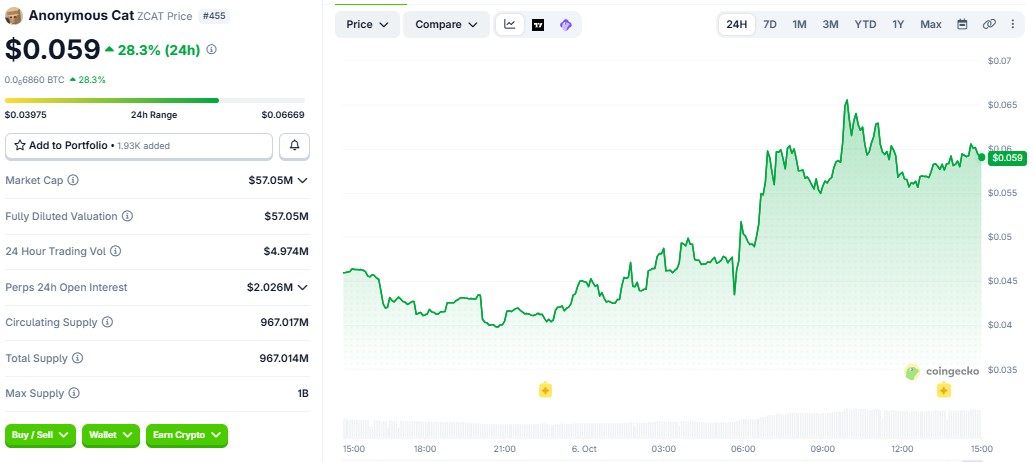This screenshot has height=462, width=1034.
Task: Open the calendar date range picker
Action: pyautogui.click(x=962, y=24)
